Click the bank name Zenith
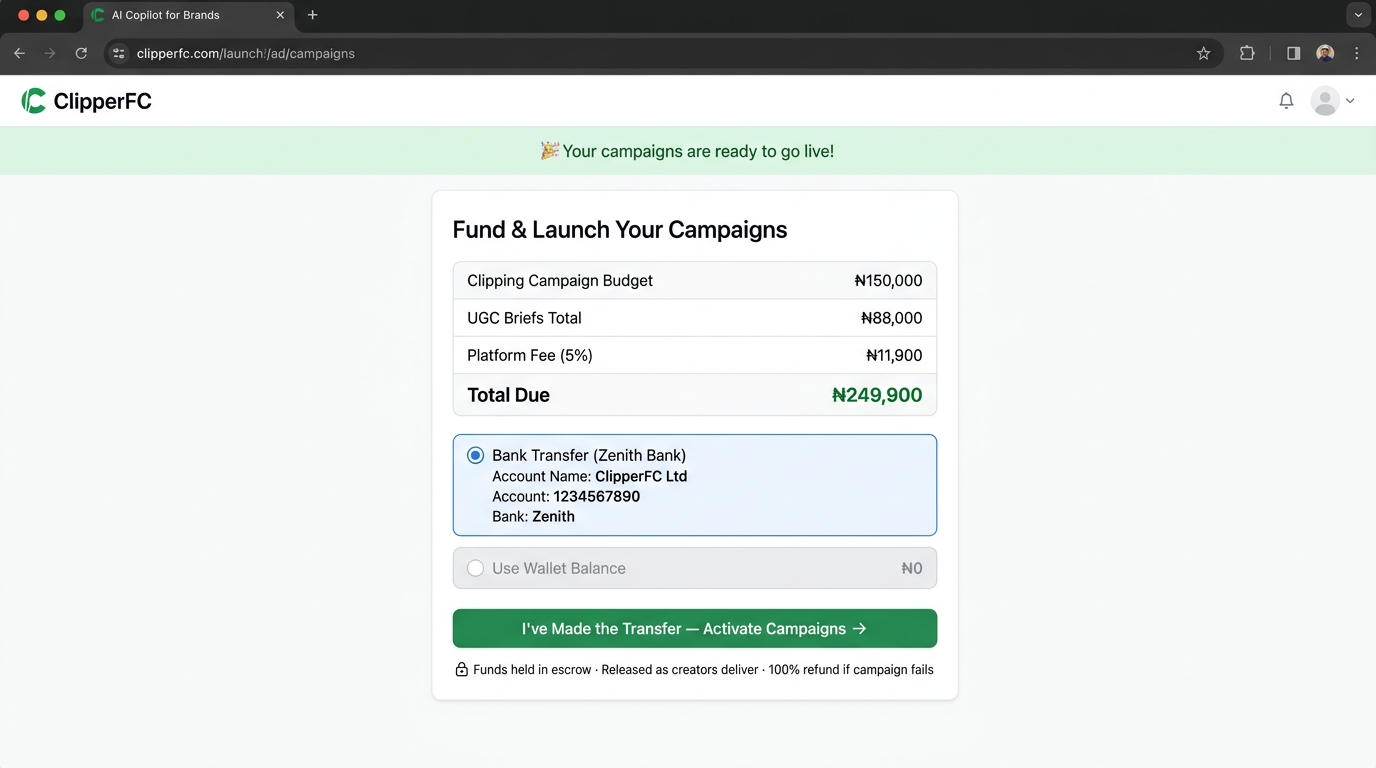This screenshot has width=1376, height=768. pyautogui.click(x=553, y=516)
